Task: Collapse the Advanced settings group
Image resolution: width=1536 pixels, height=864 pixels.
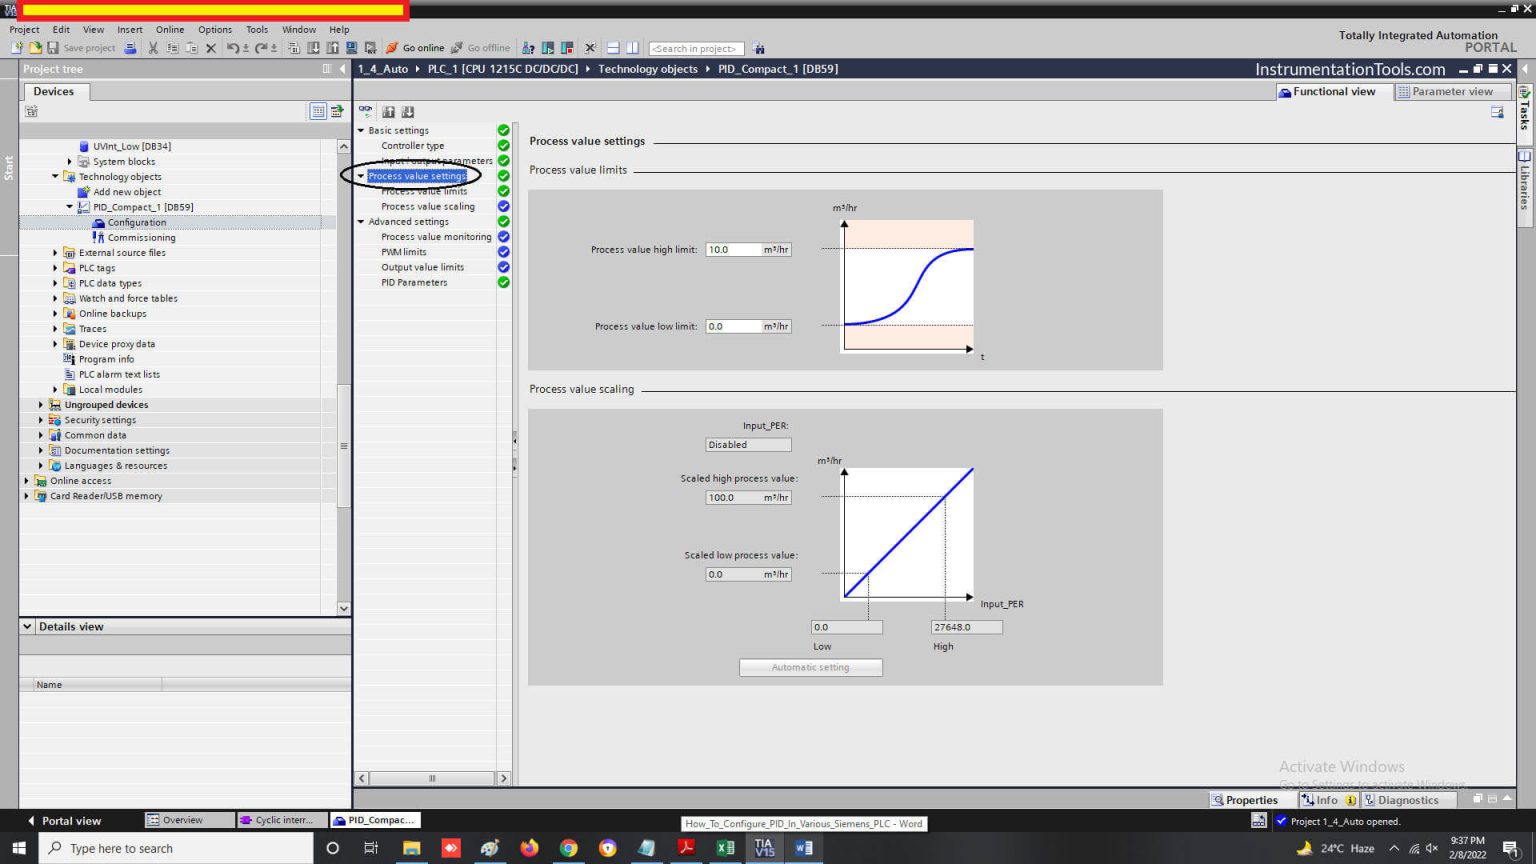Action: coord(361,222)
